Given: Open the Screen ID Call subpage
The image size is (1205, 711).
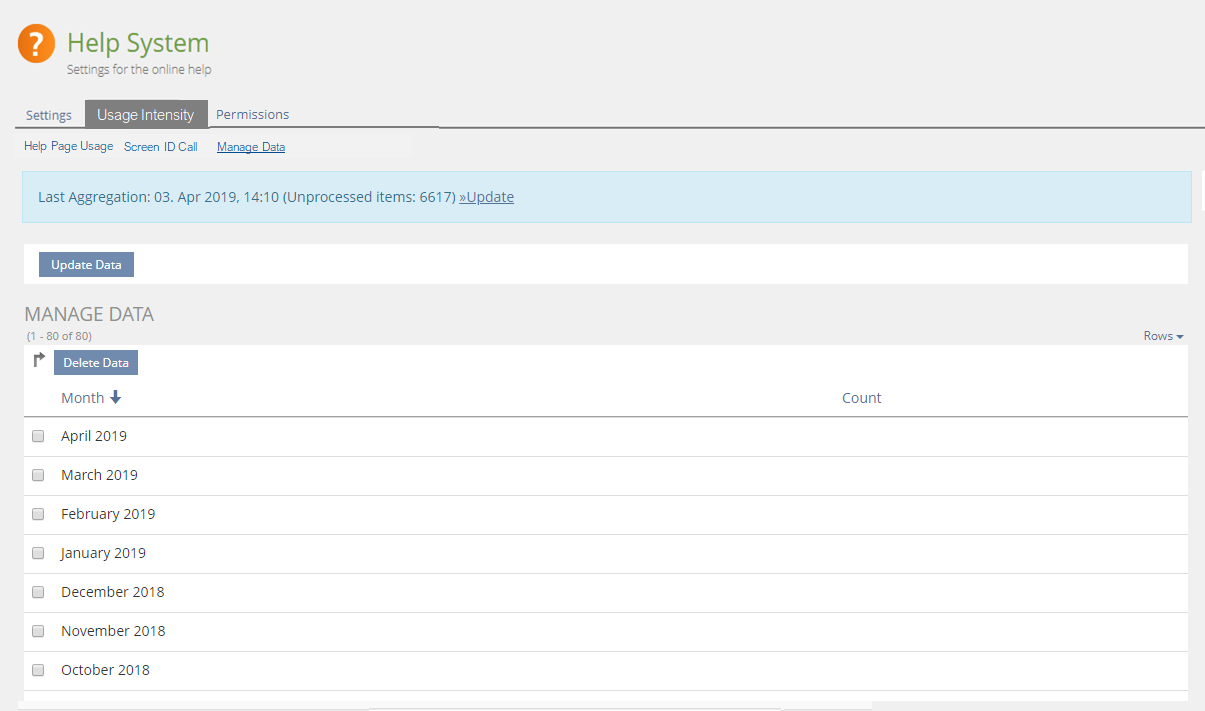Looking at the screenshot, I should [161, 147].
